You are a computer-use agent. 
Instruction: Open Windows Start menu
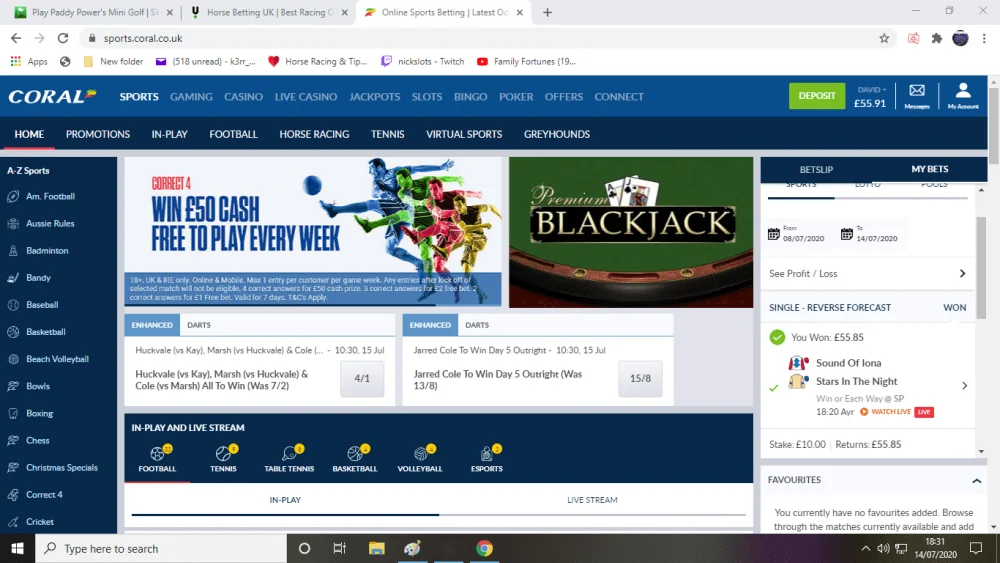pyautogui.click(x=17, y=548)
